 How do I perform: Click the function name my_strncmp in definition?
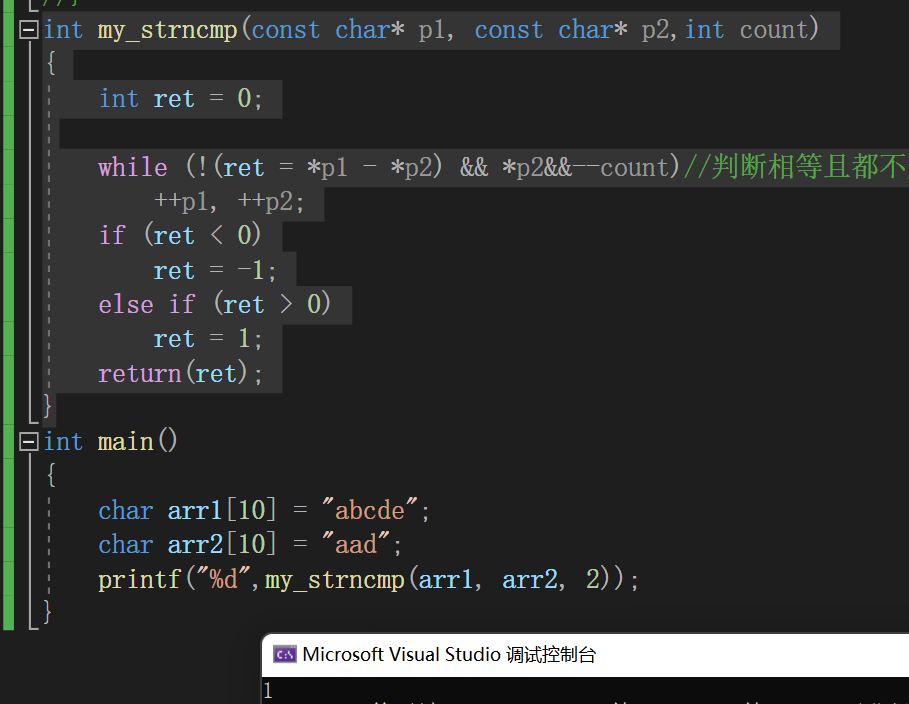point(168,30)
